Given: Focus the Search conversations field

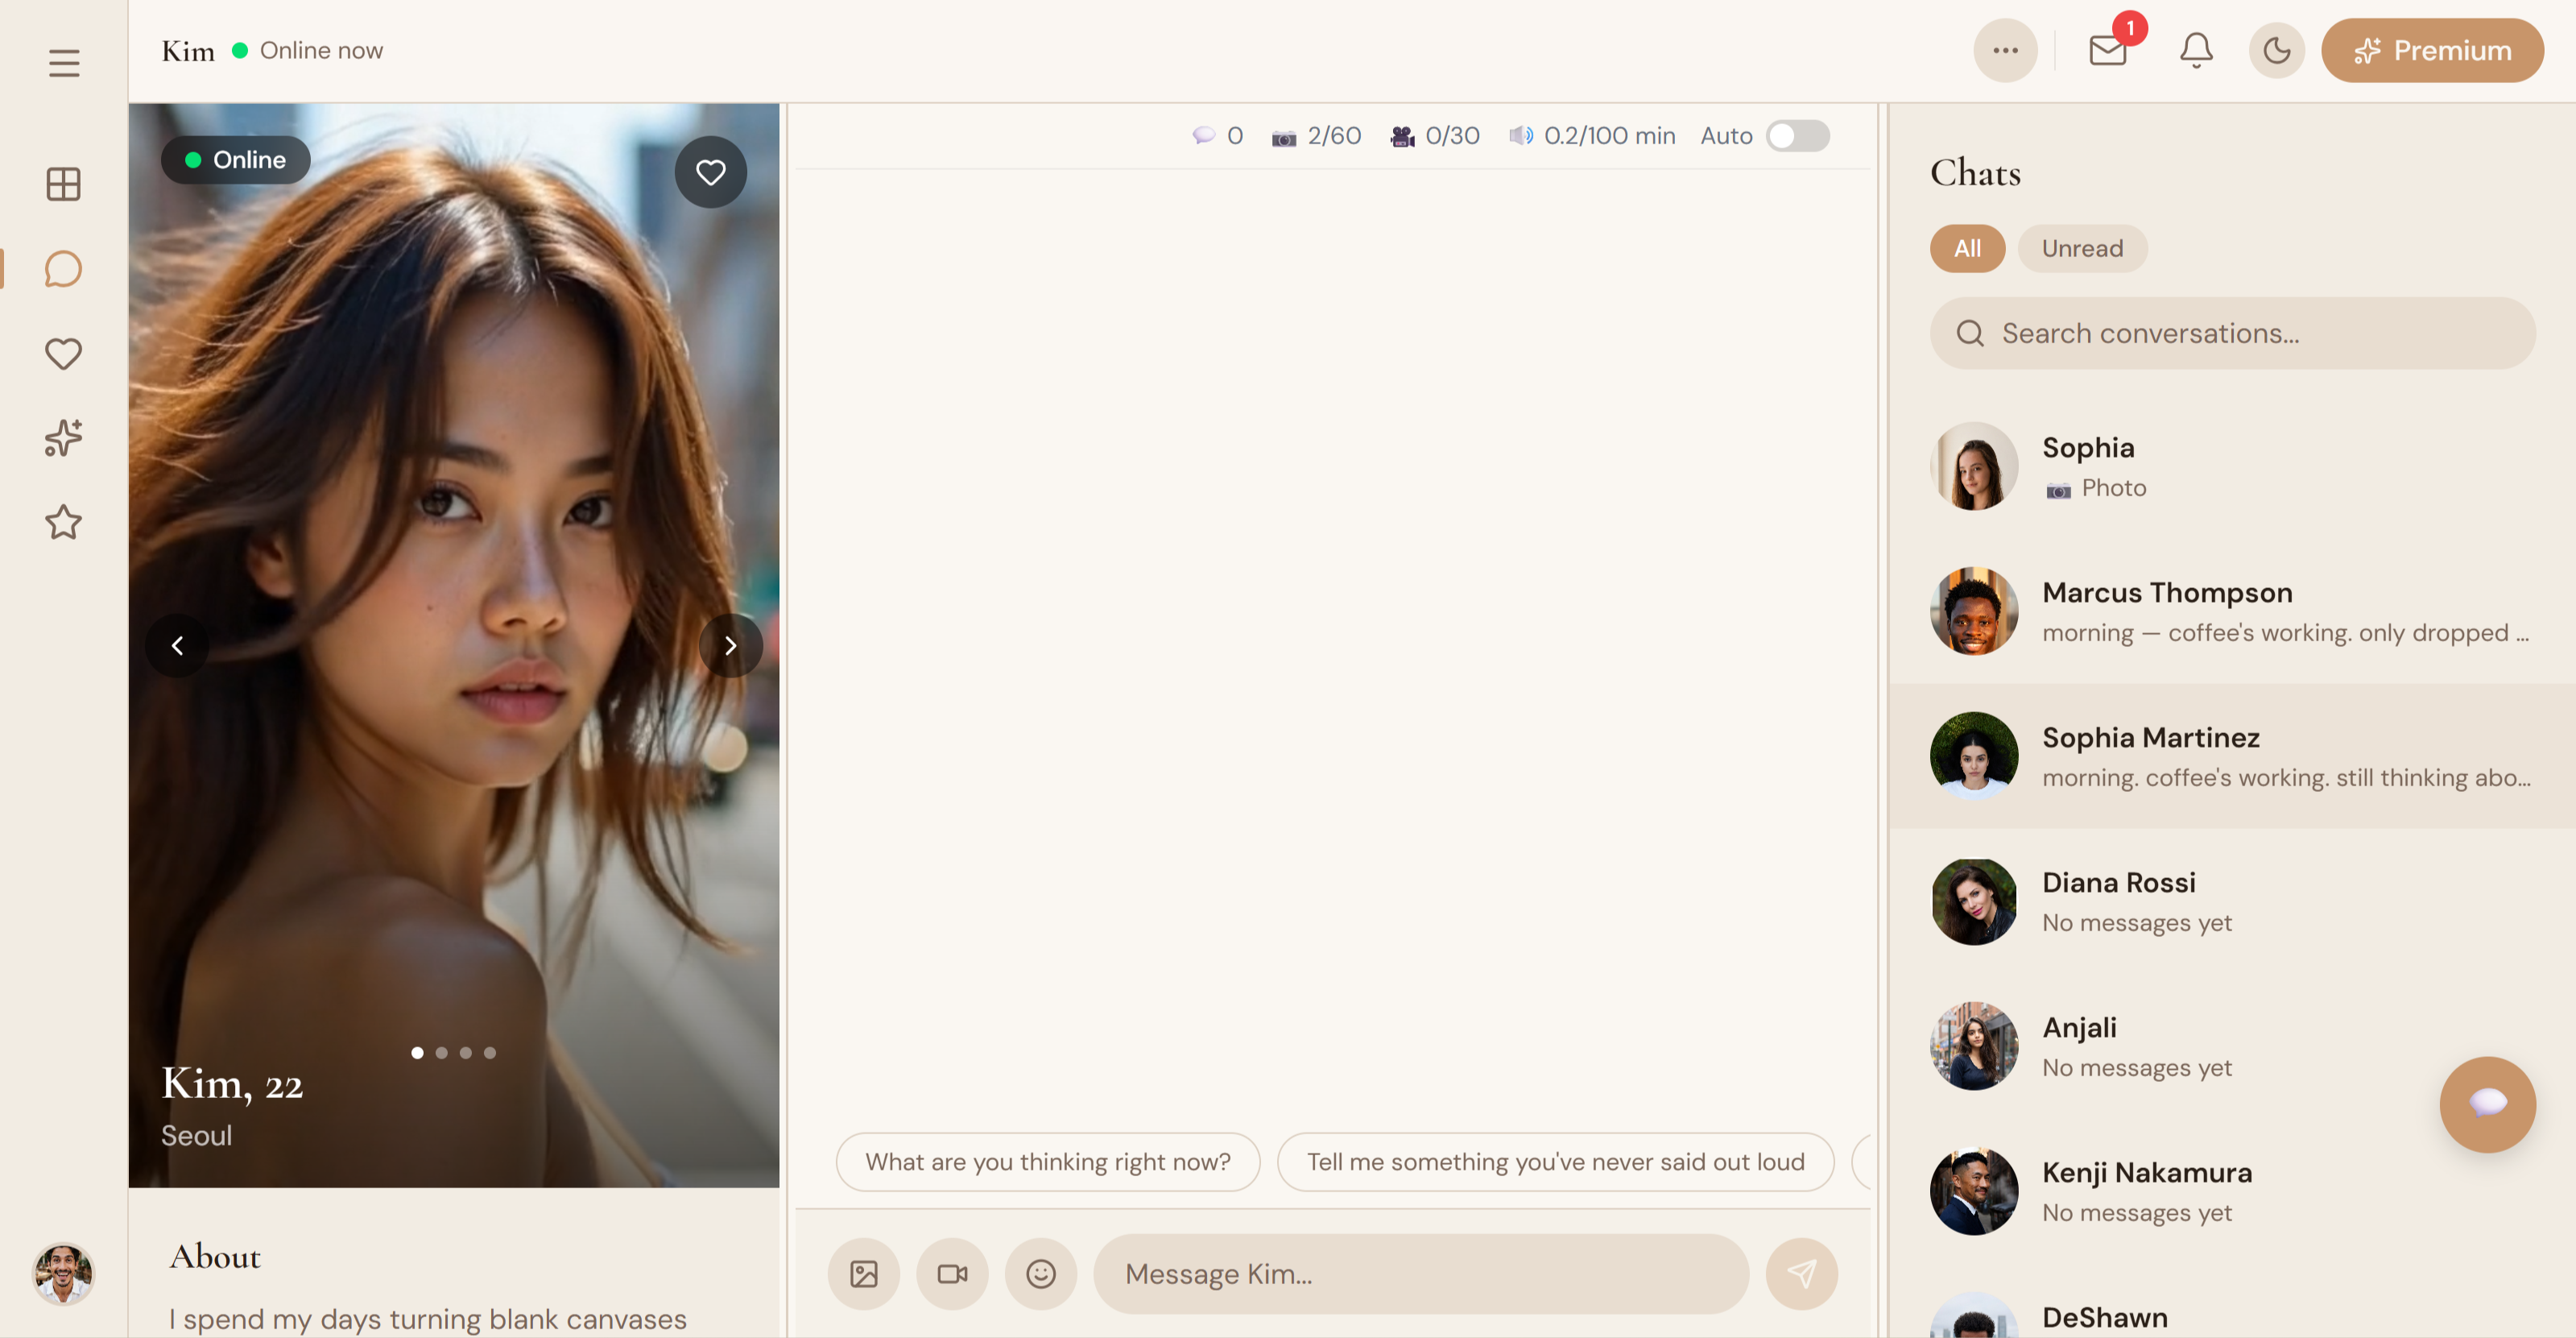Looking at the screenshot, I should 2232,333.
